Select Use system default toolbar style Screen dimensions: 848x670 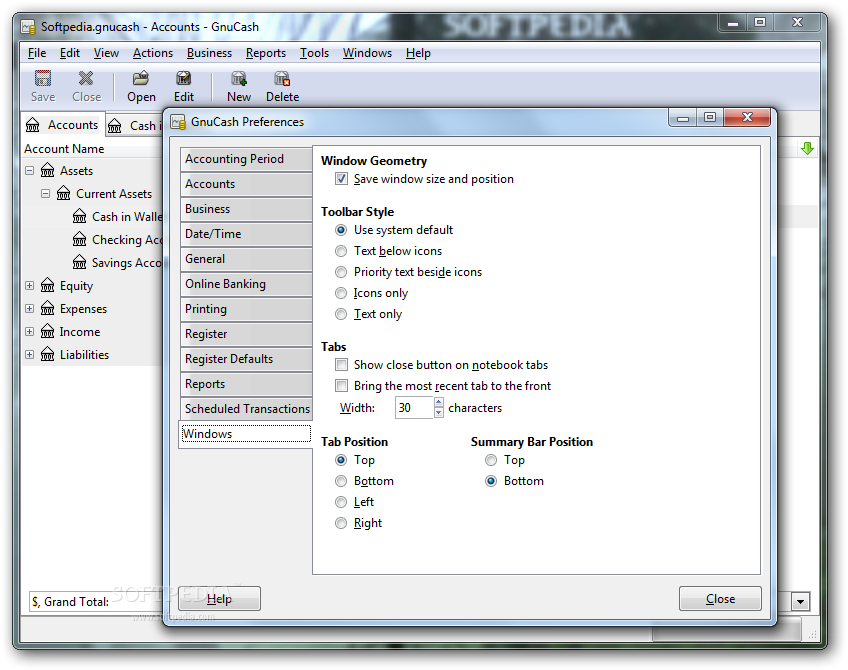pos(341,230)
